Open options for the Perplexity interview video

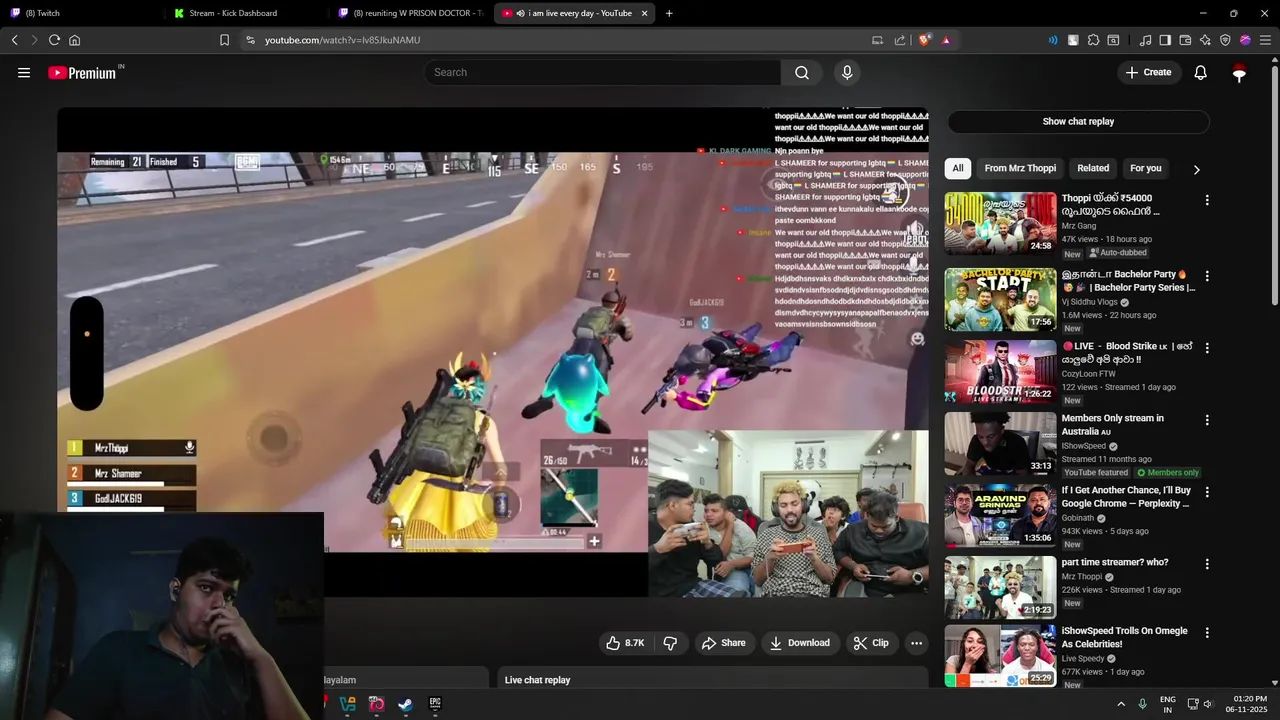(x=1207, y=492)
